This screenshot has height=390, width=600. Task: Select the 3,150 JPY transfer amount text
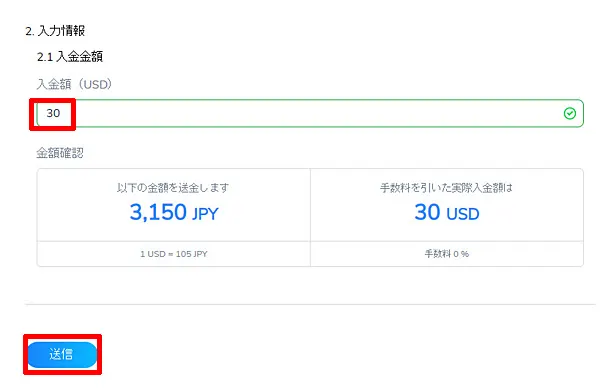(x=174, y=212)
